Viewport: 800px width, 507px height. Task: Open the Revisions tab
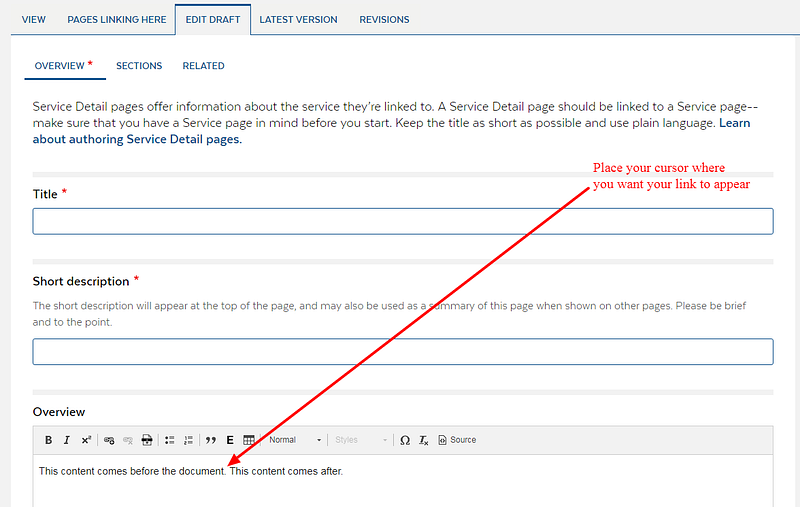click(x=384, y=19)
